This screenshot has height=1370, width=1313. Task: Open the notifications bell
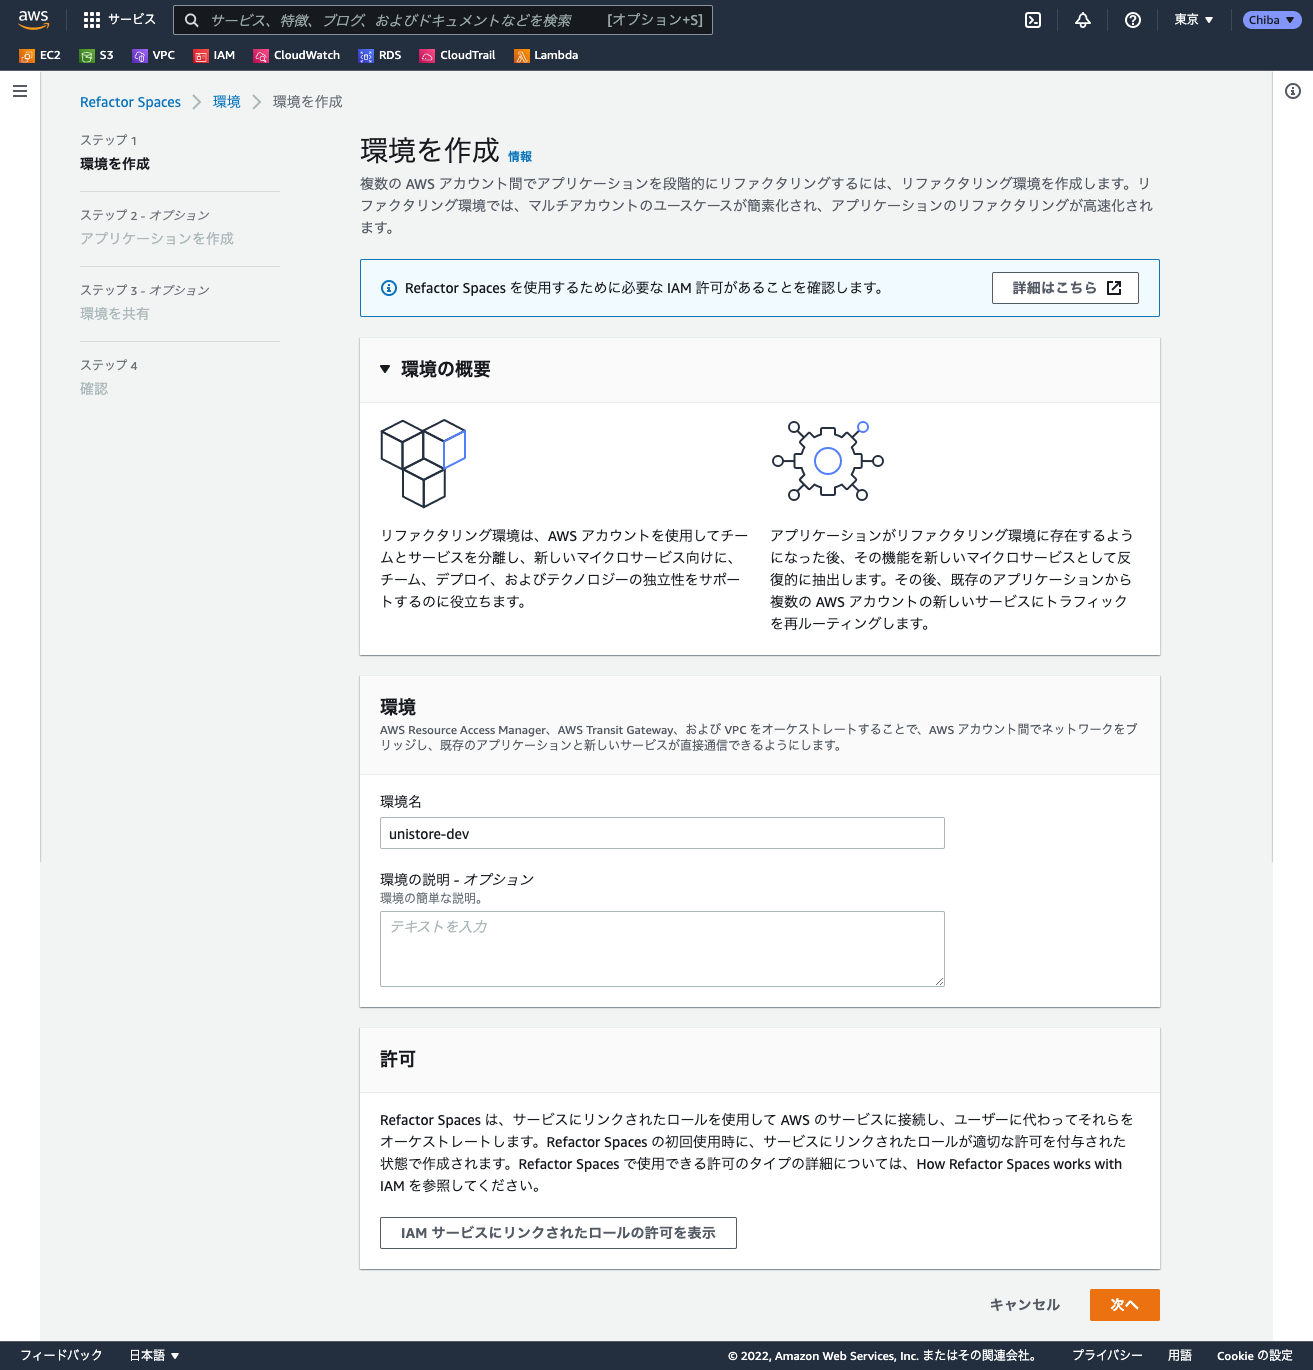coord(1083,20)
